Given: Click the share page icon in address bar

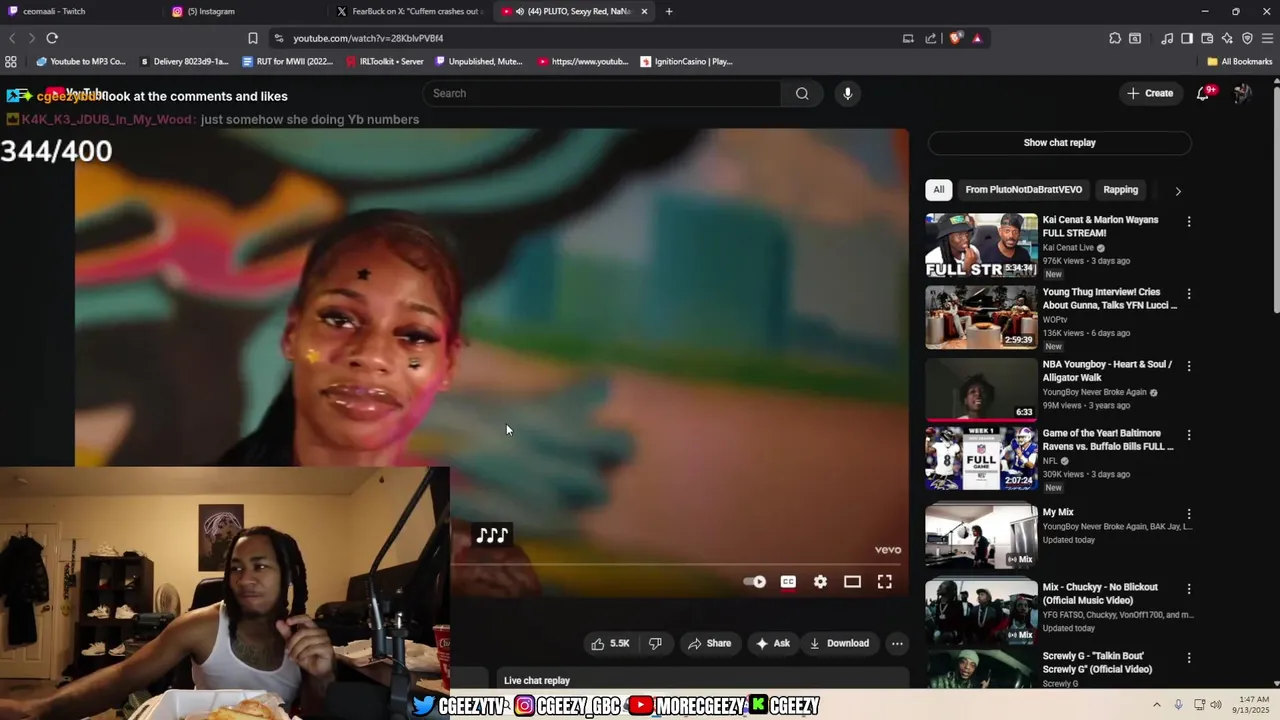Looking at the screenshot, I should pyautogui.click(x=931, y=38).
